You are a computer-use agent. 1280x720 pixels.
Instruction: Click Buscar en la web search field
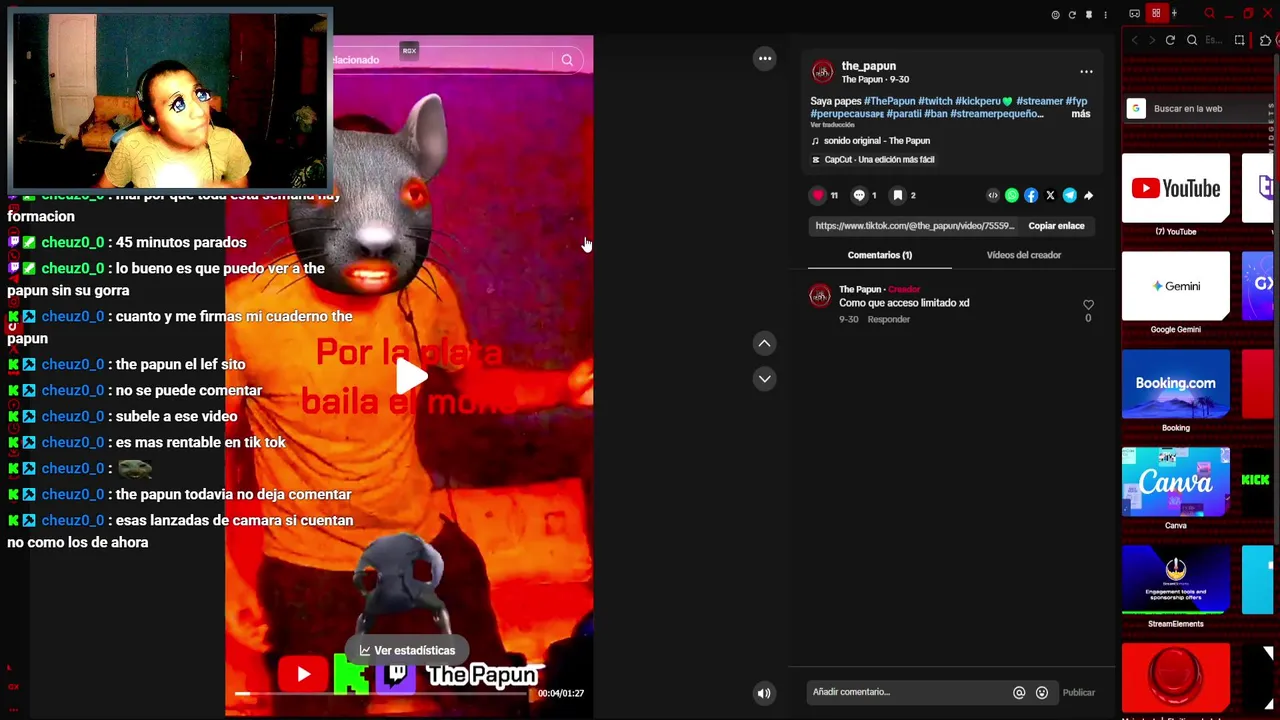[x=1200, y=108]
